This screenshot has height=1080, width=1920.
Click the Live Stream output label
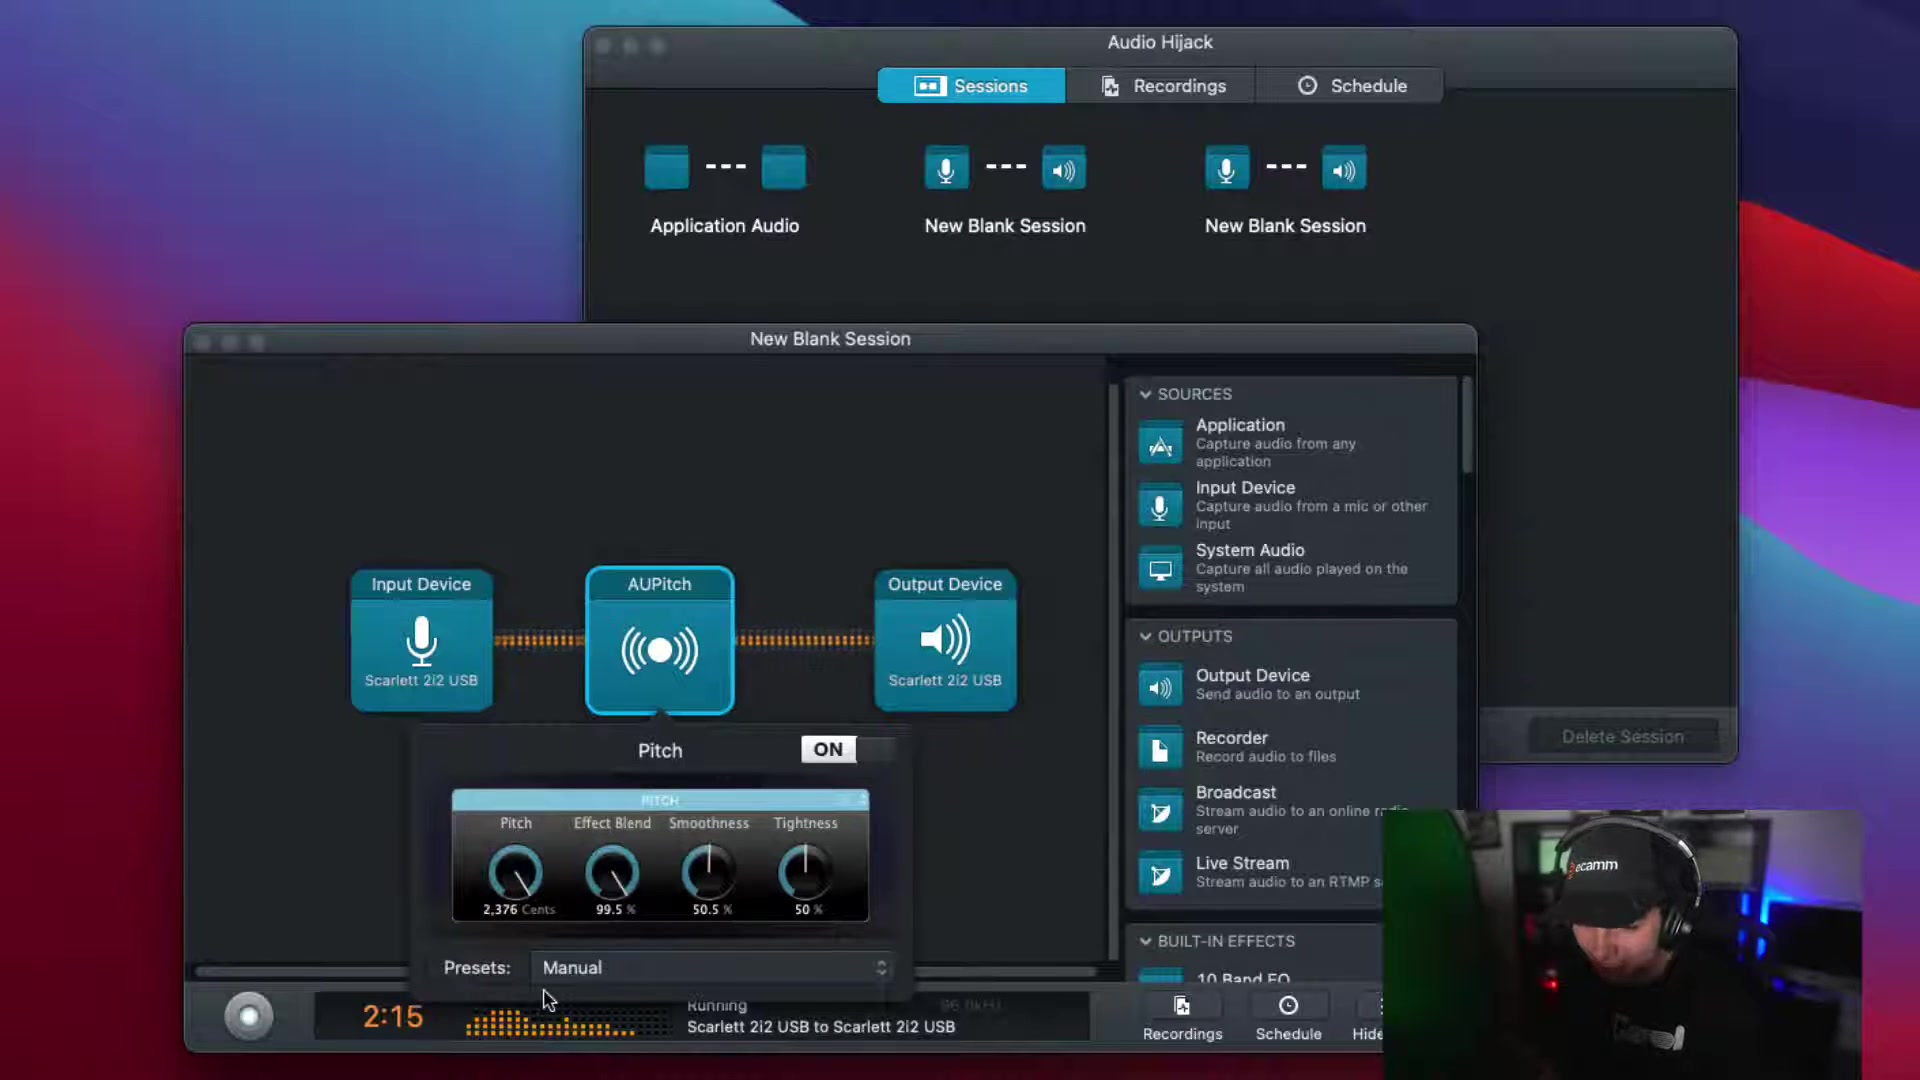coord(1242,863)
